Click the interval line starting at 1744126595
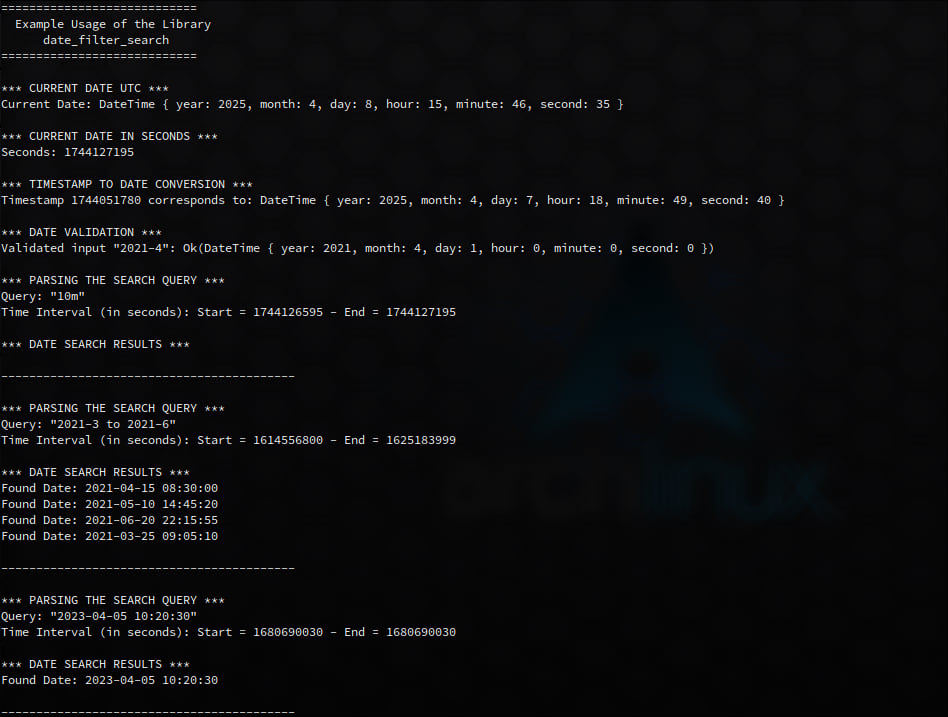The image size is (948, 717). 229,313
